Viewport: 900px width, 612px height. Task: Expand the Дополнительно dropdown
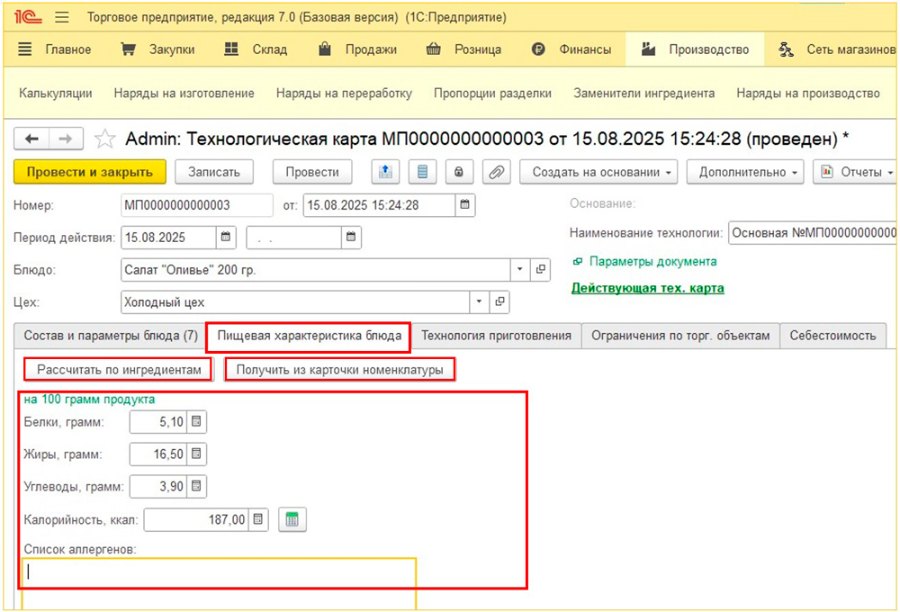tap(745, 172)
